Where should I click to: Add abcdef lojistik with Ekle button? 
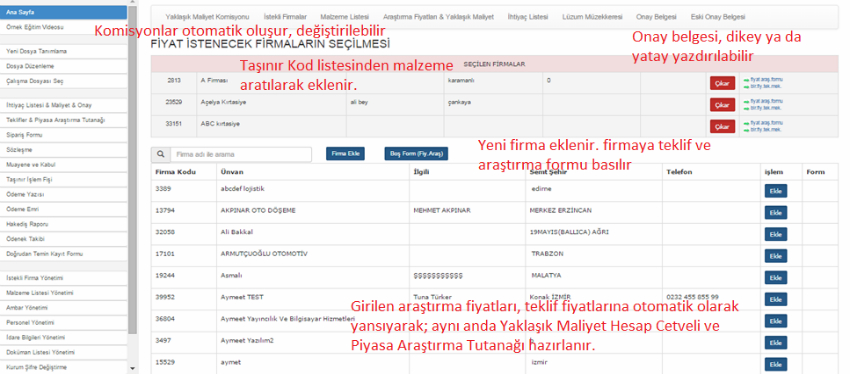coord(776,191)
